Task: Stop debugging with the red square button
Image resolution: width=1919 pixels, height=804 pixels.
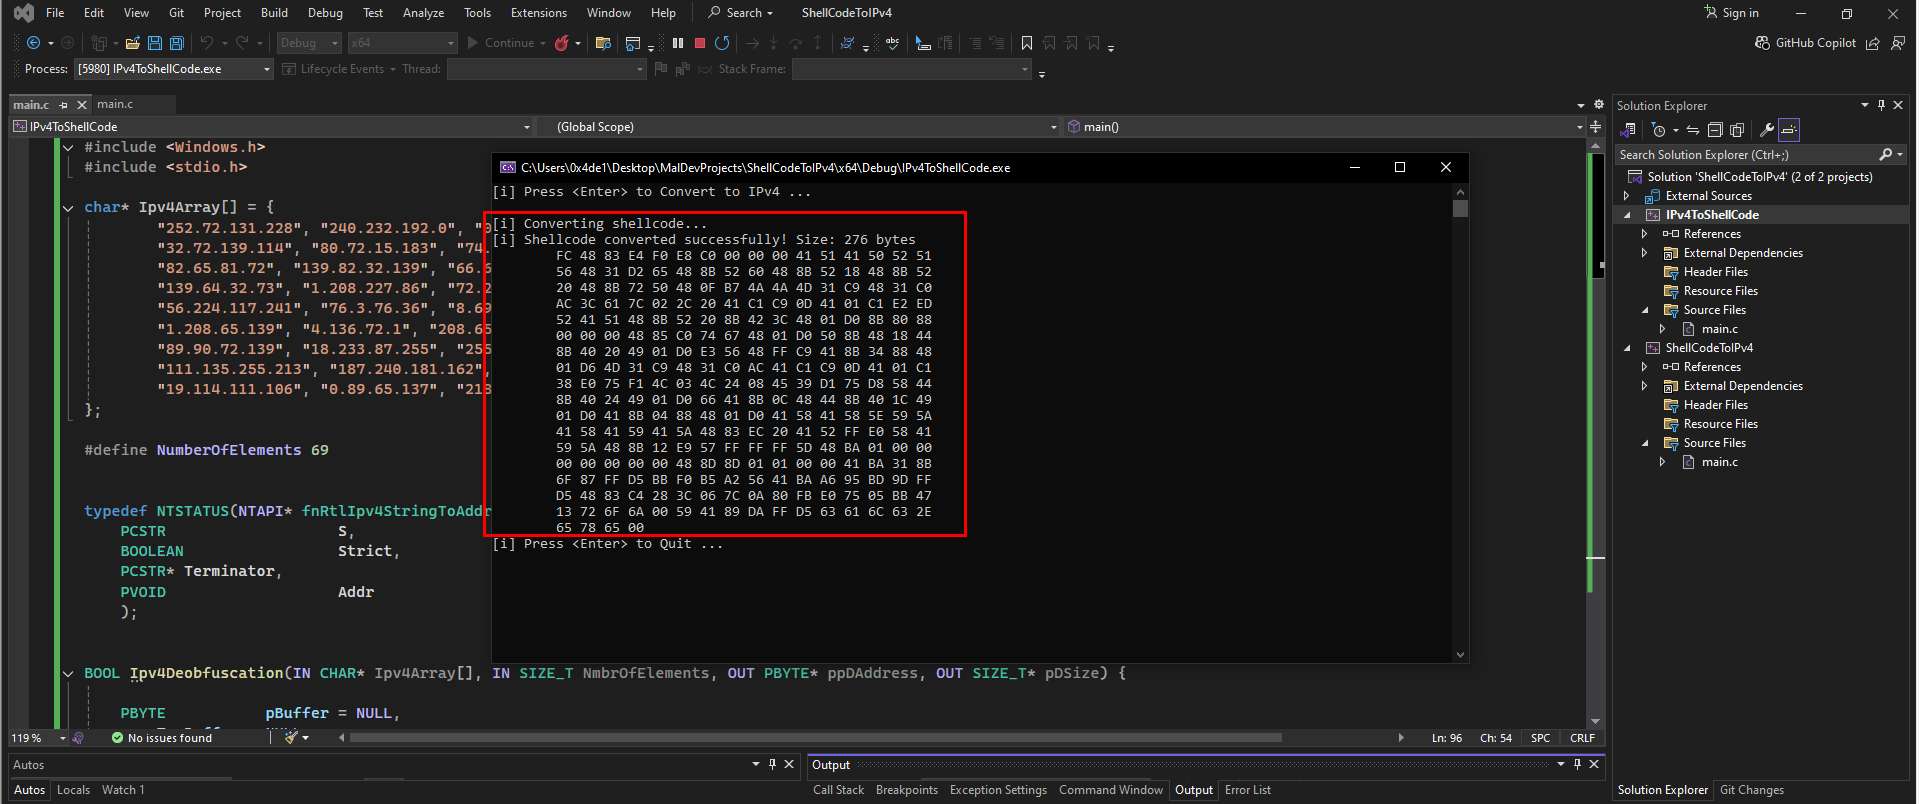Action: tap(700, 43)
